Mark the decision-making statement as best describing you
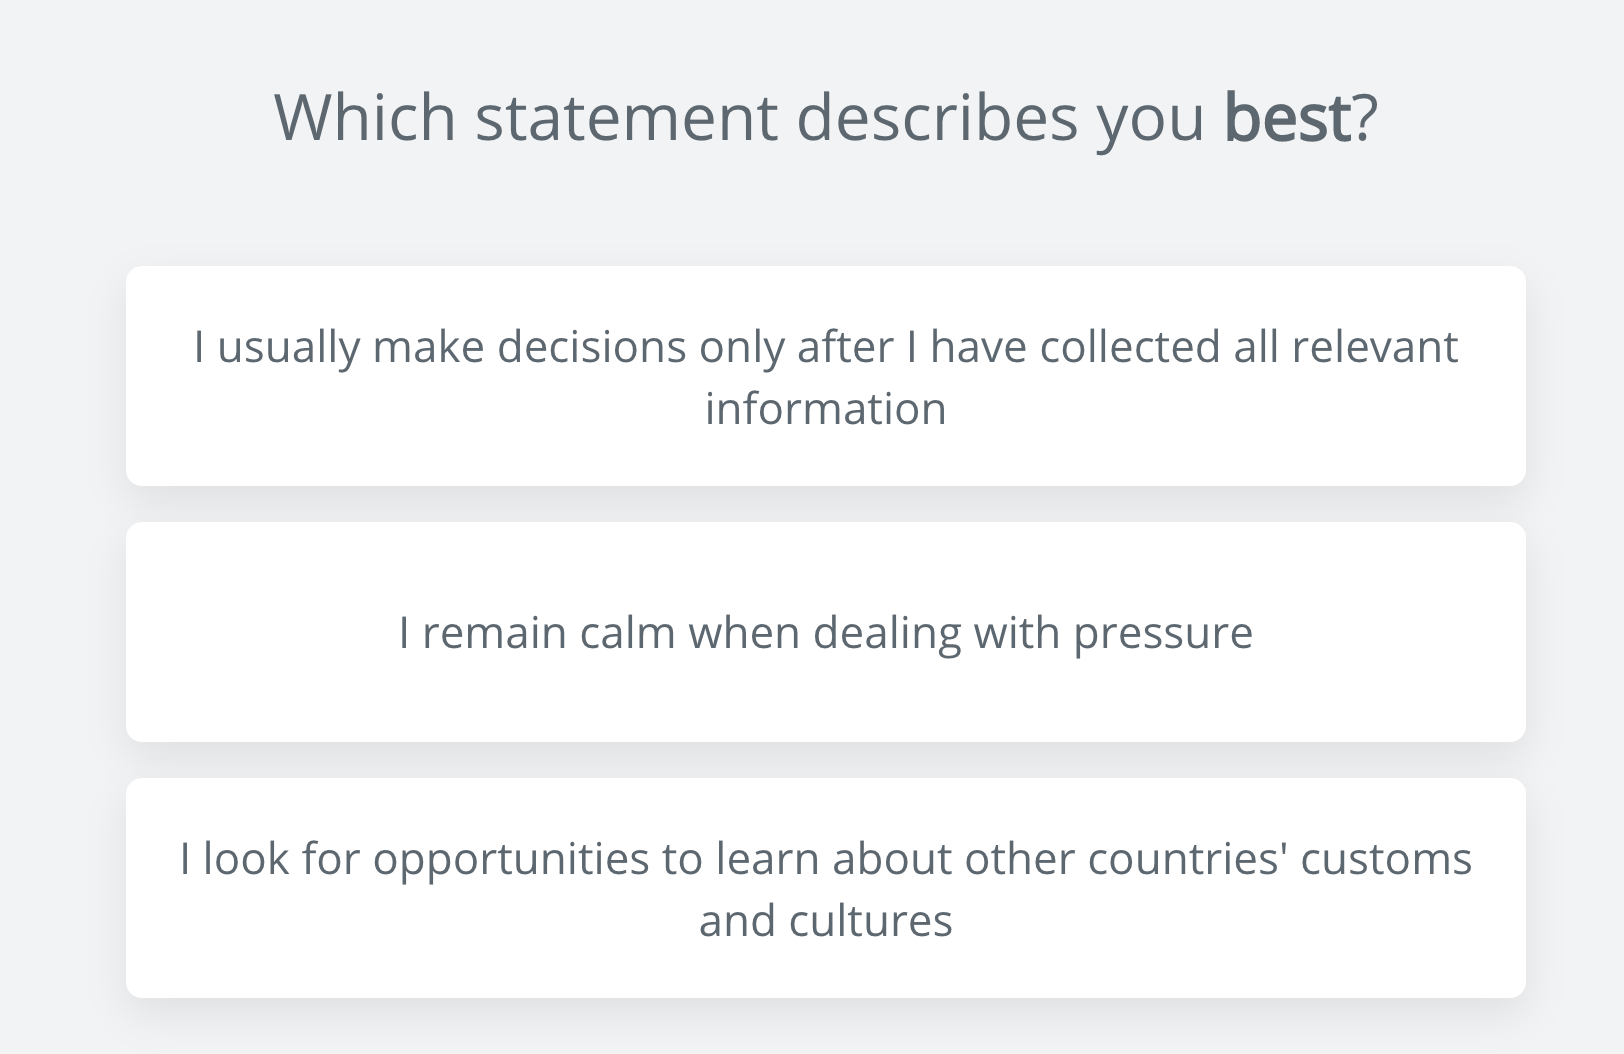The image size is (1624, 1054). (825, 376)
